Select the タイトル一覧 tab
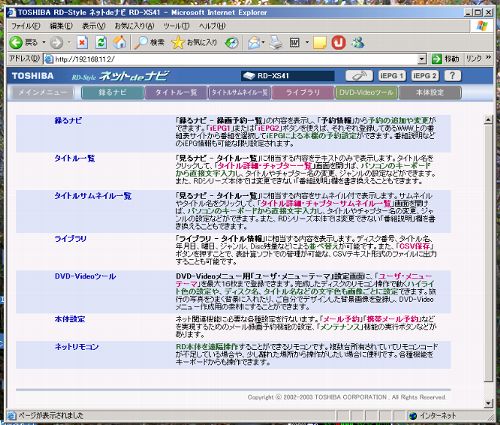The image size is (500, 425). (176, 93)
